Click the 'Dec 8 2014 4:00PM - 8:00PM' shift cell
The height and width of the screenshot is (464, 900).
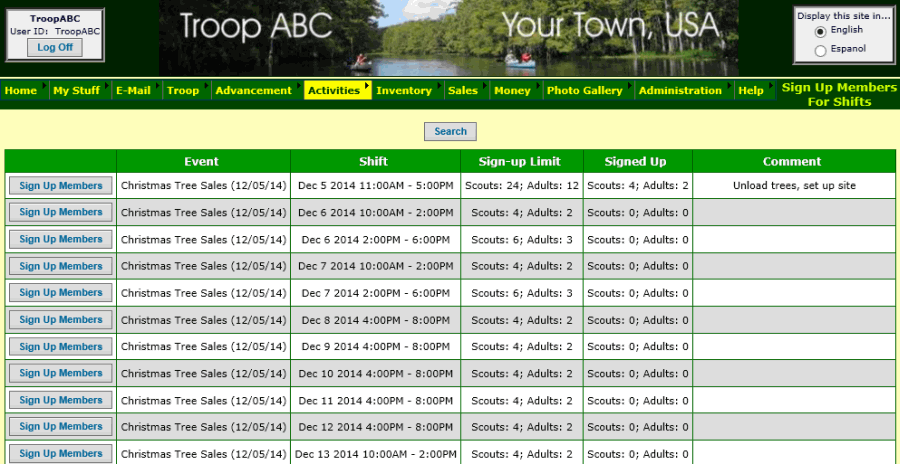[375, 320]
